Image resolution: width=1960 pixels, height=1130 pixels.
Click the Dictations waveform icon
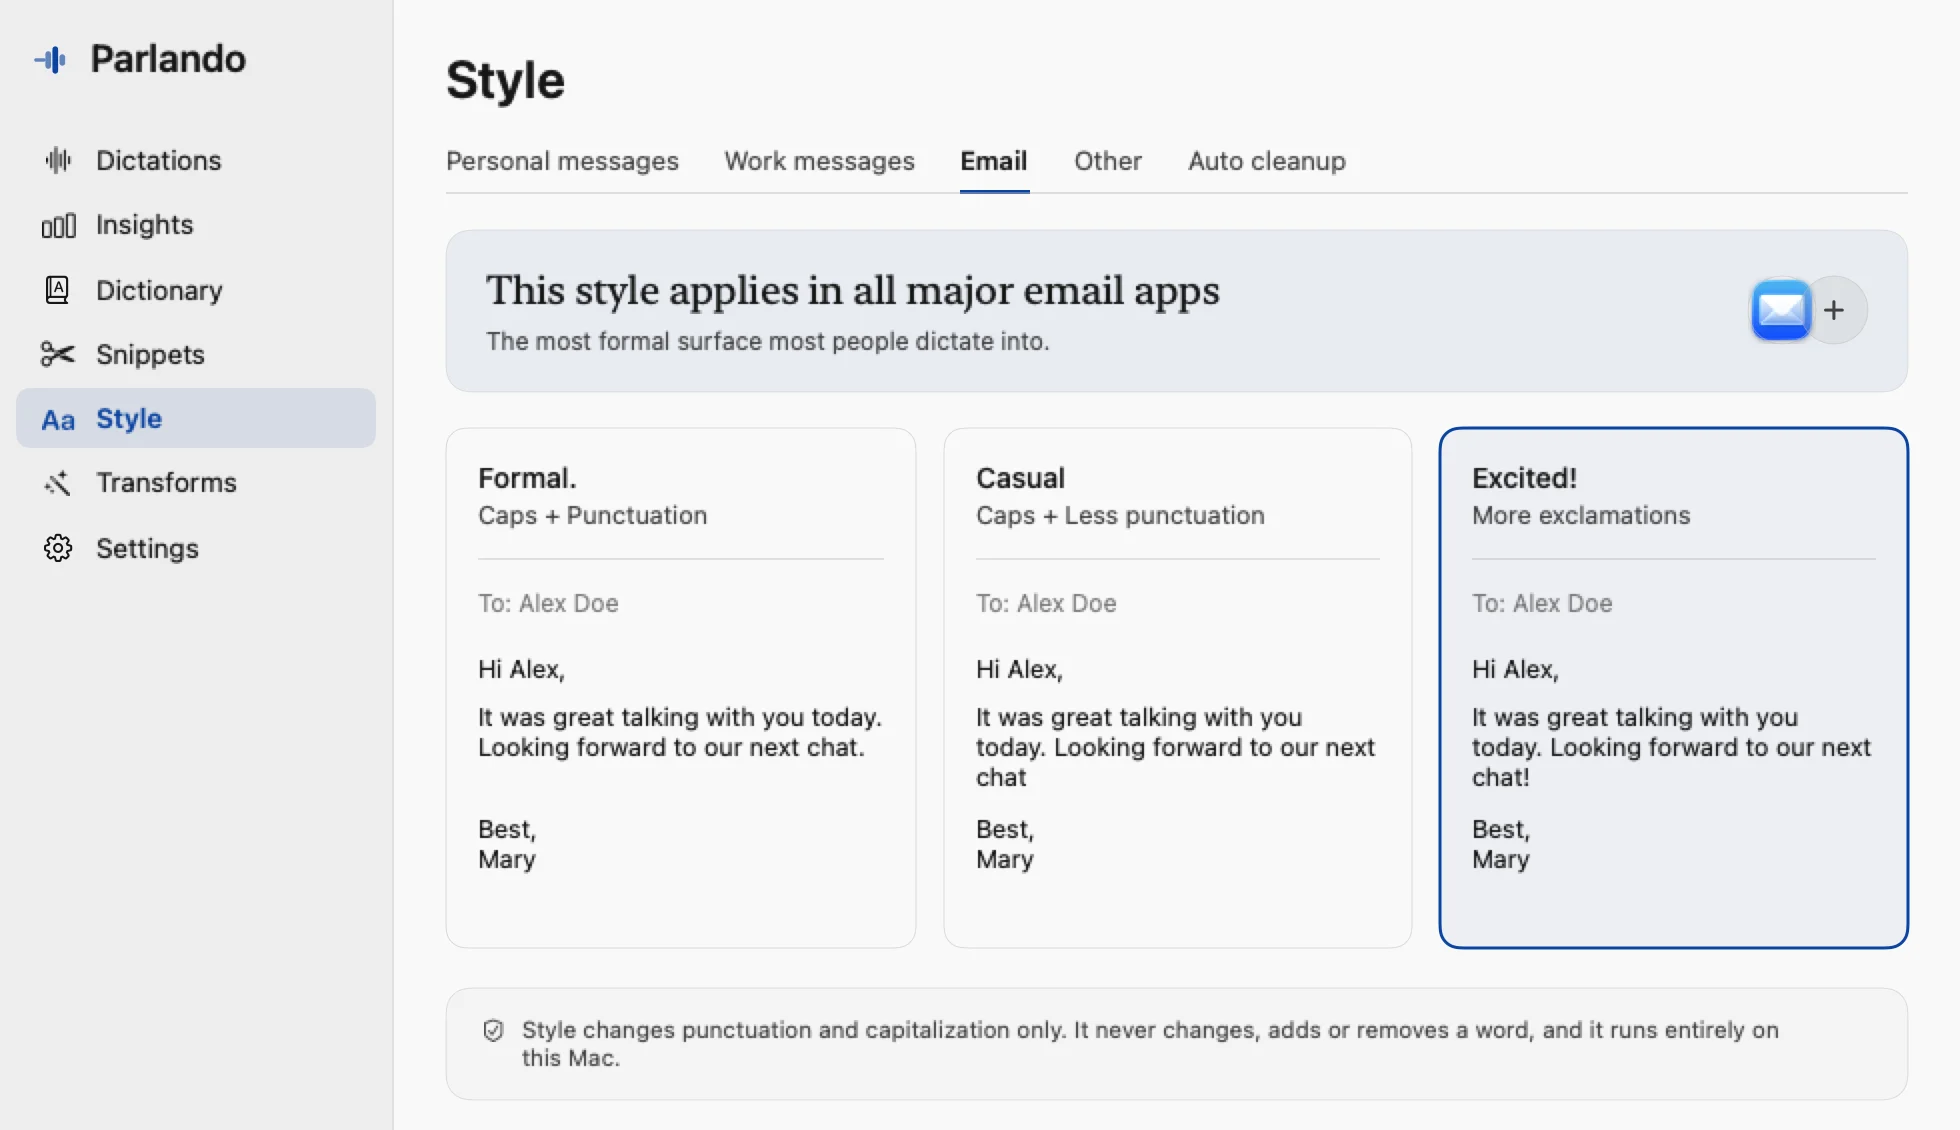click(58, 160)
